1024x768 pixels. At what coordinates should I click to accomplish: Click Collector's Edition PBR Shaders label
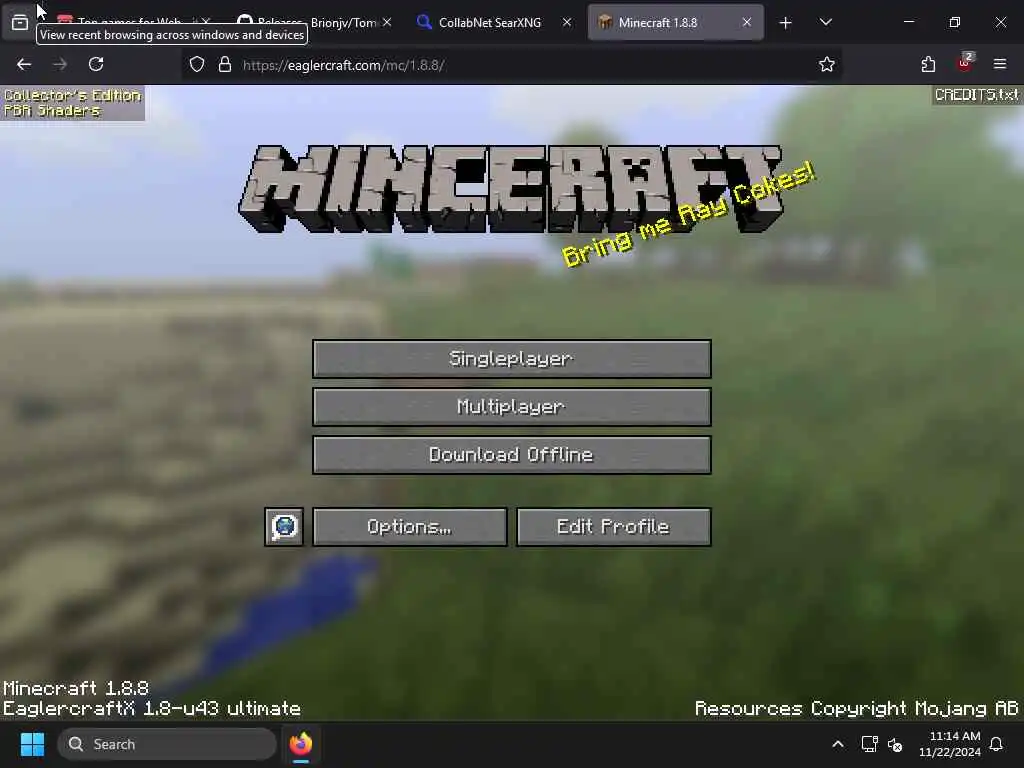72,103
